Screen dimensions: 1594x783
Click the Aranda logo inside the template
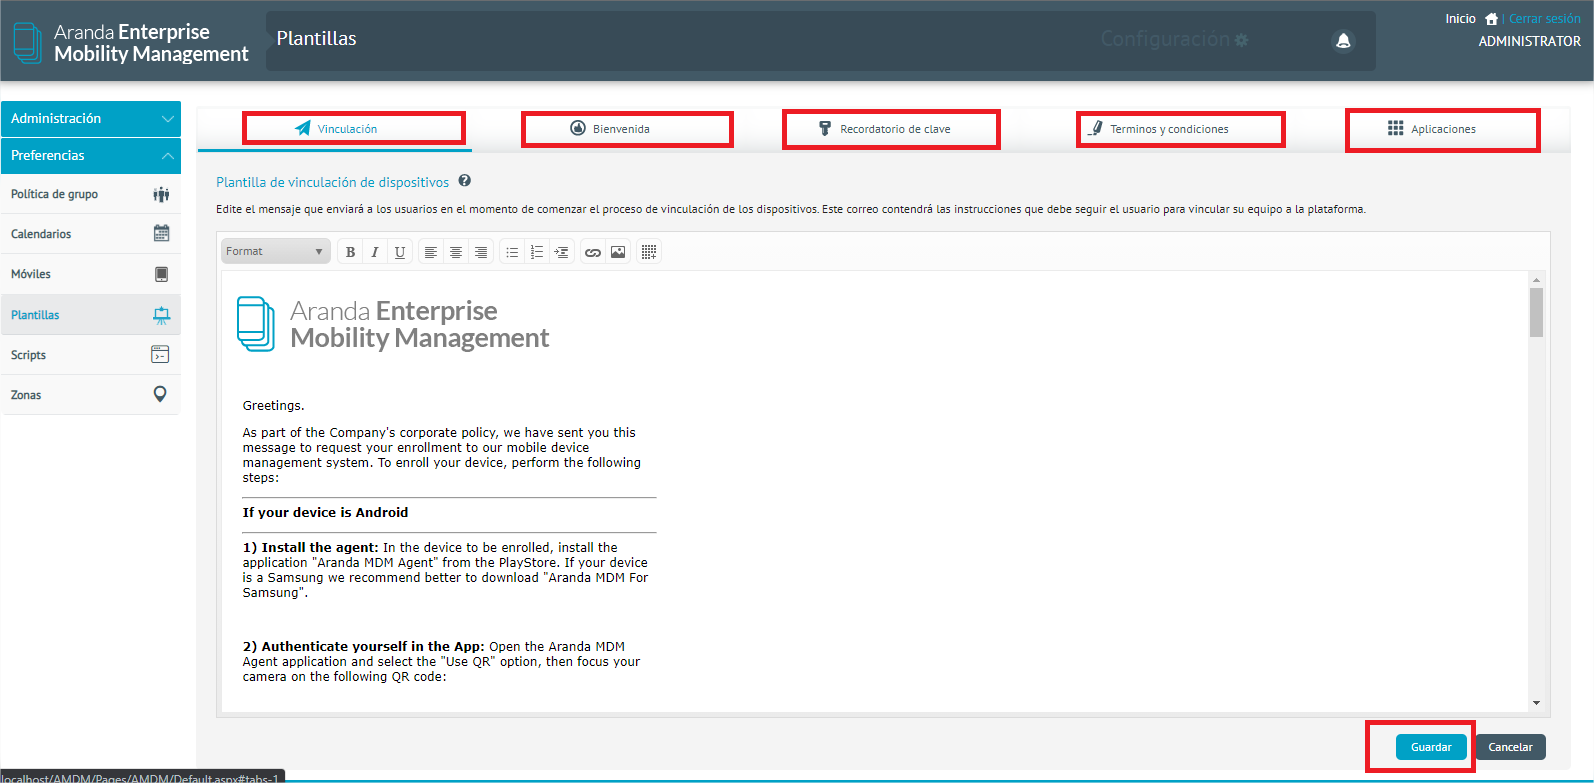(x=392, y=324)
